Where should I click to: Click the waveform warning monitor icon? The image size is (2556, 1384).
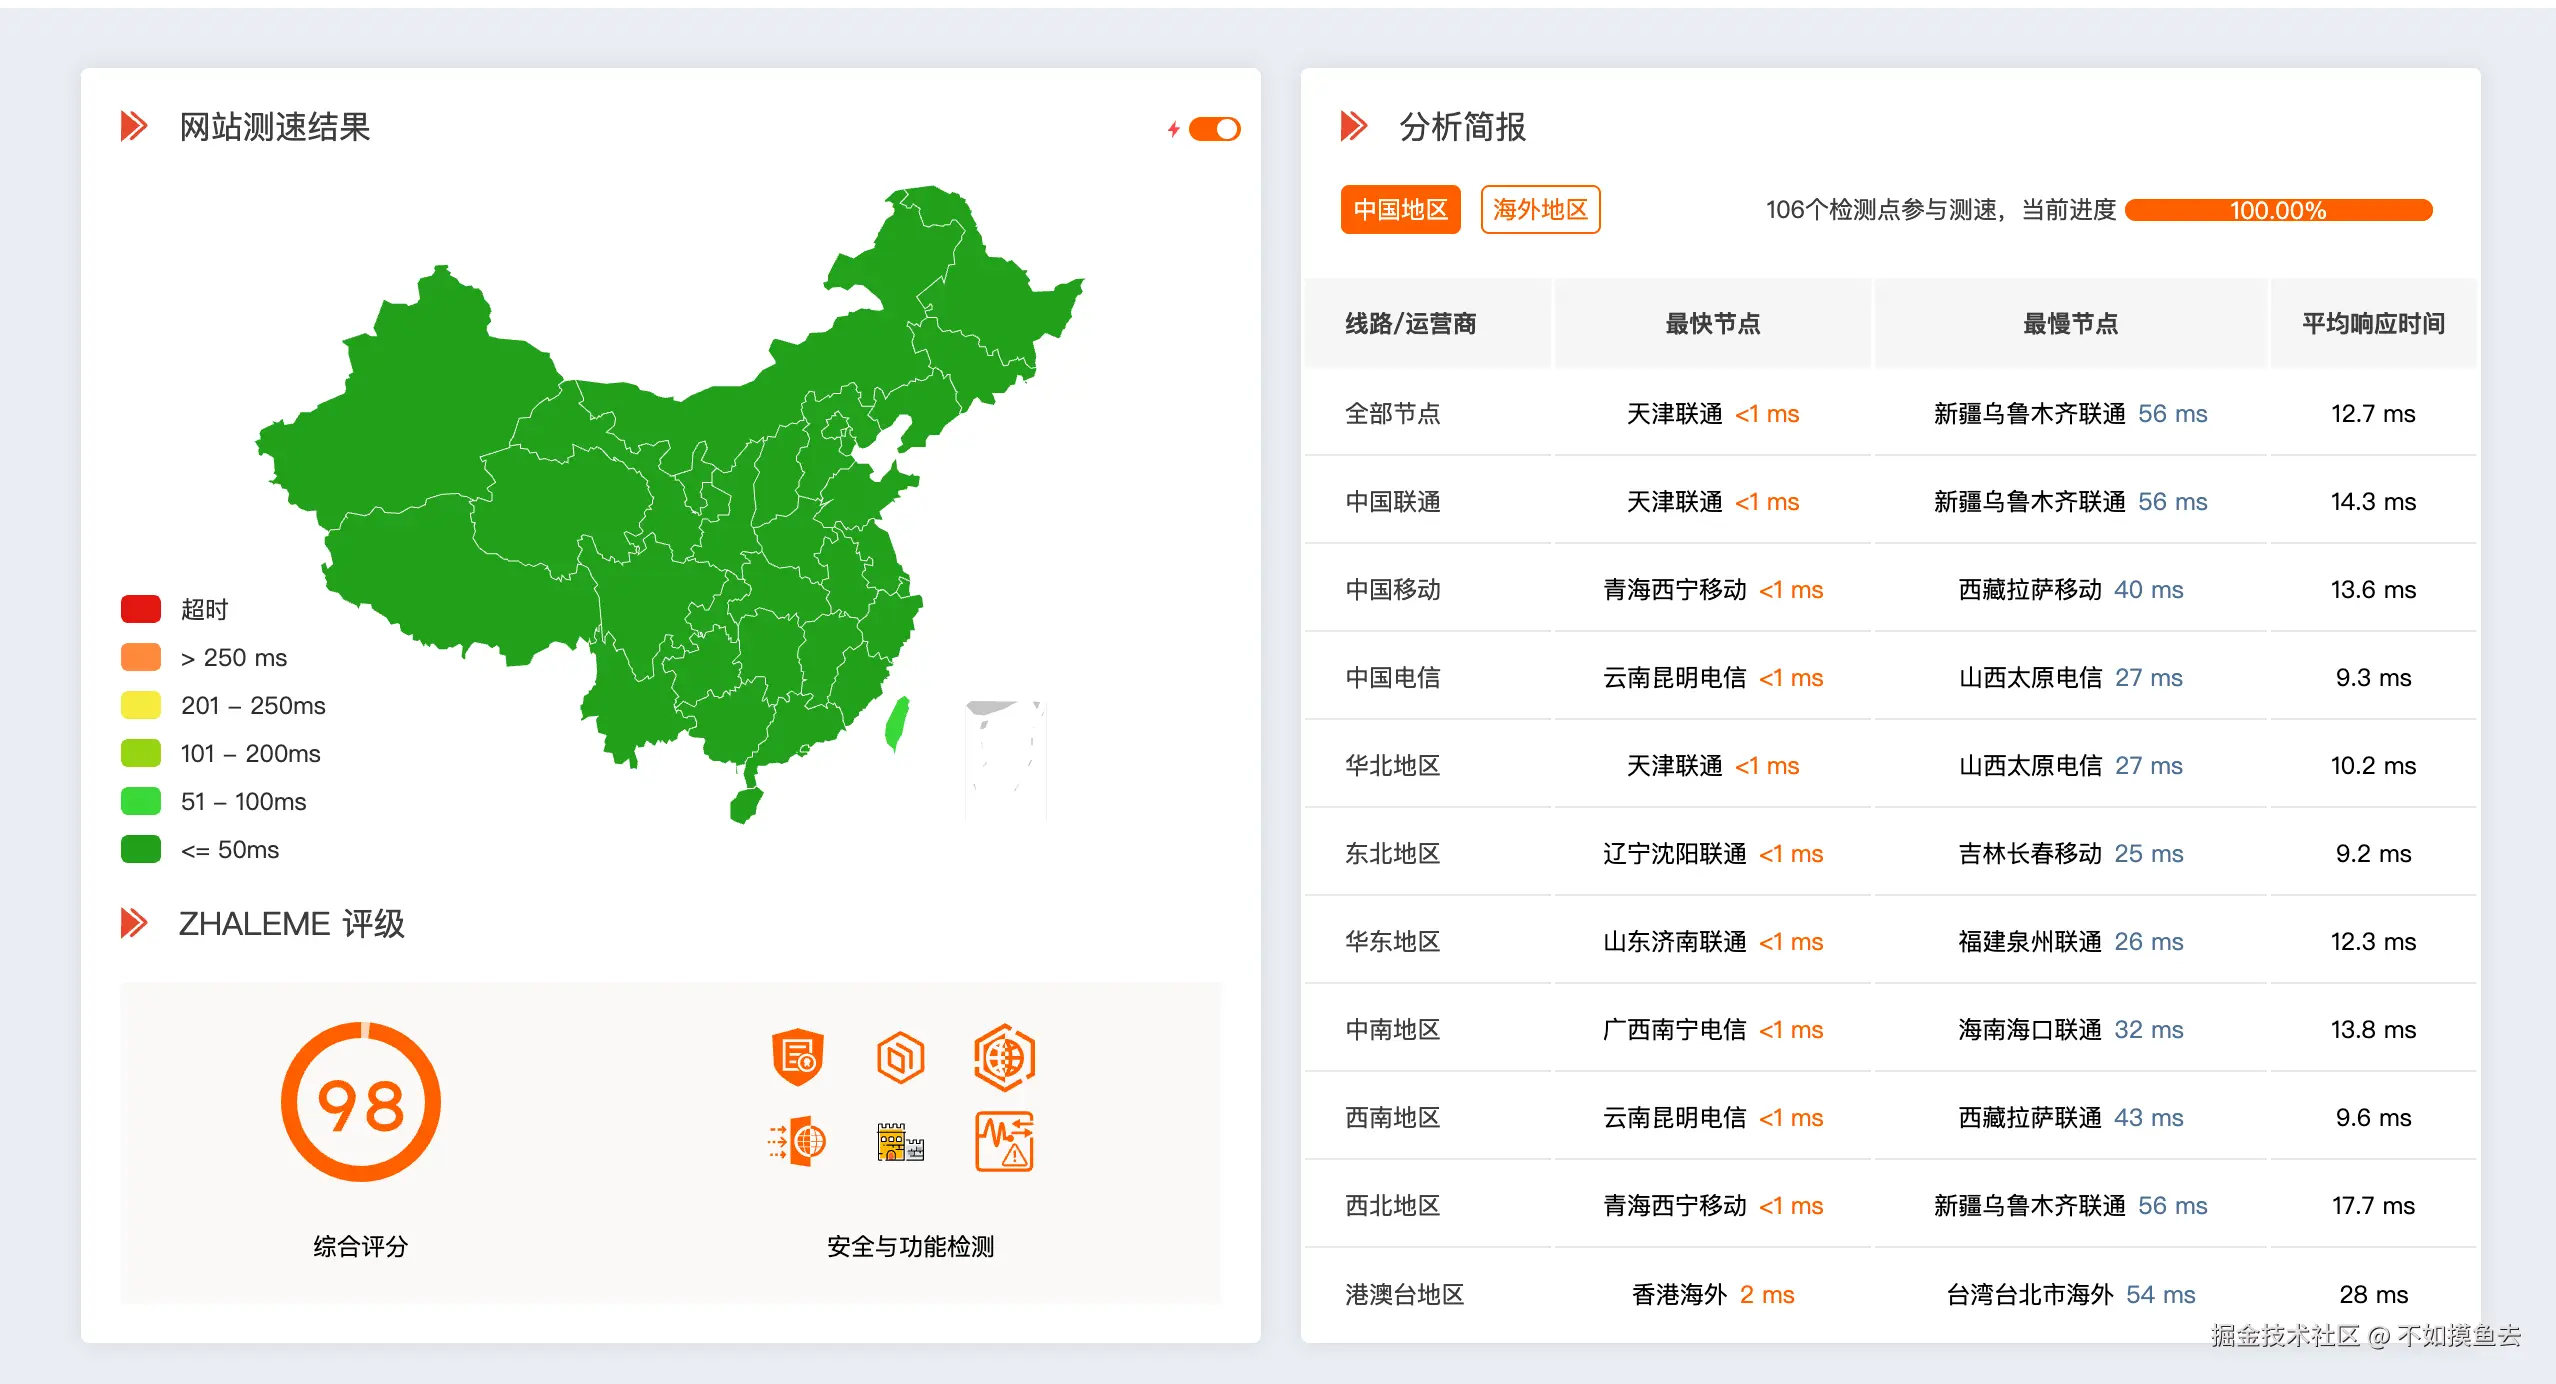pyautogui.click(x=1004, y=1141)
